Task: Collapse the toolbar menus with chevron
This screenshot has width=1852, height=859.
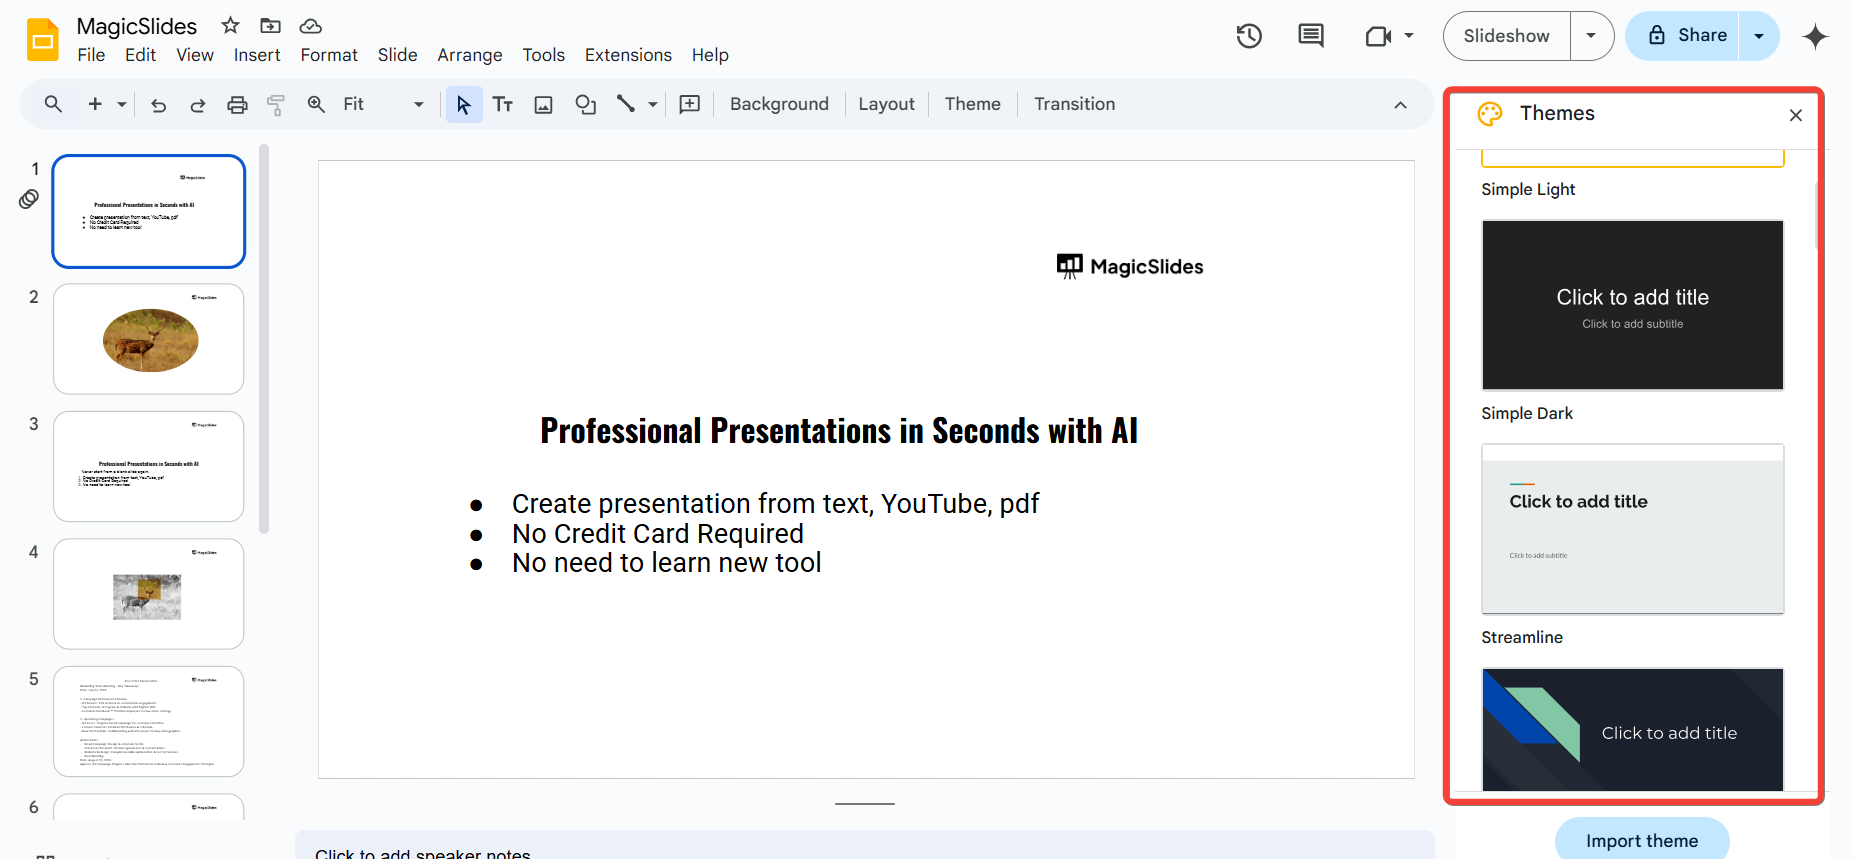Action: 1400,105
